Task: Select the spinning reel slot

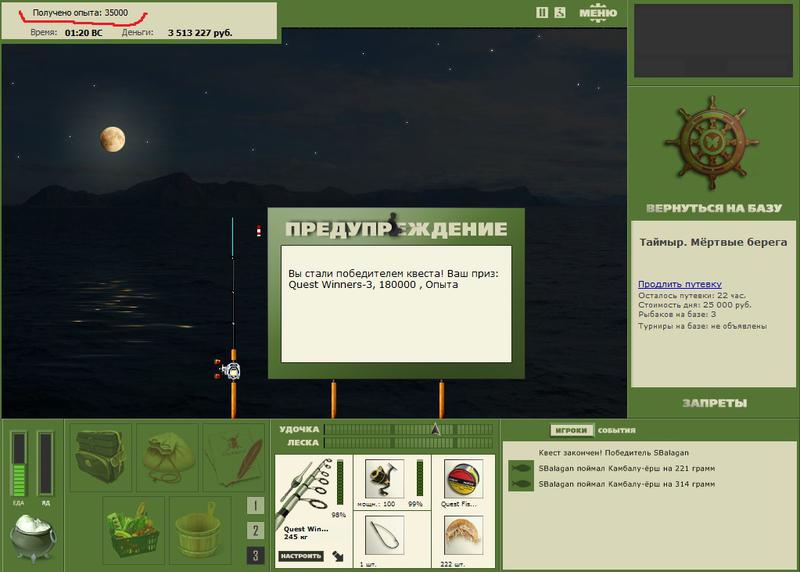Action: [x=385, y=478]
